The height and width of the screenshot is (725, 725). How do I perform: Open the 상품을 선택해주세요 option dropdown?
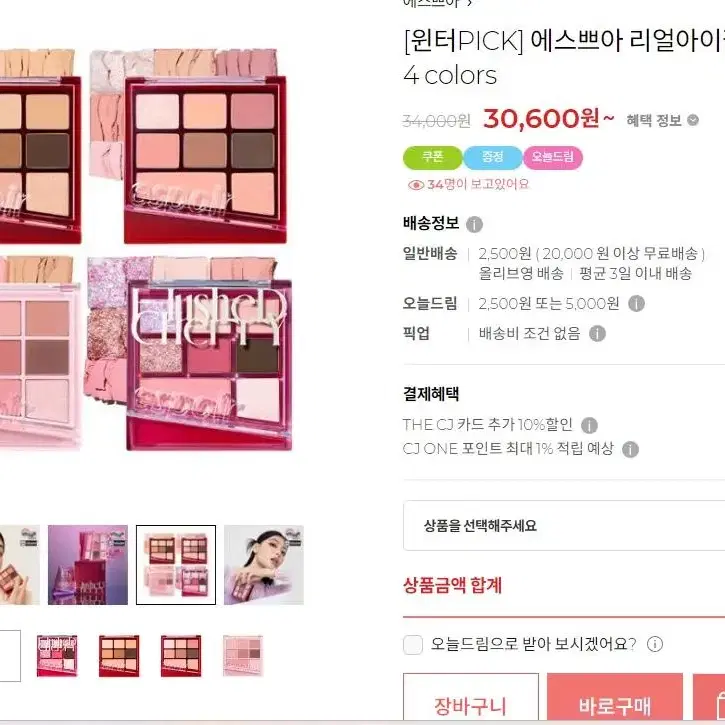[x=564, y=526]
